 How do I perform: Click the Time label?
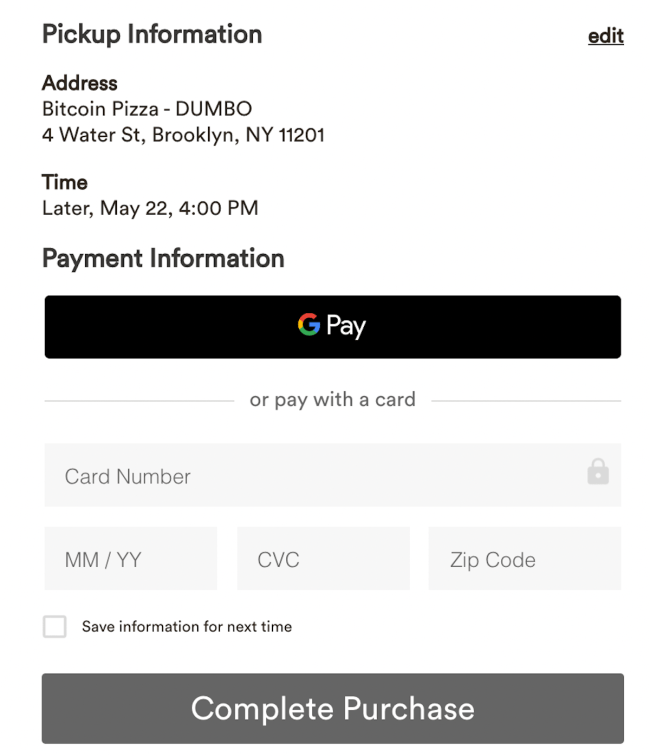click(x=65, y=183)
